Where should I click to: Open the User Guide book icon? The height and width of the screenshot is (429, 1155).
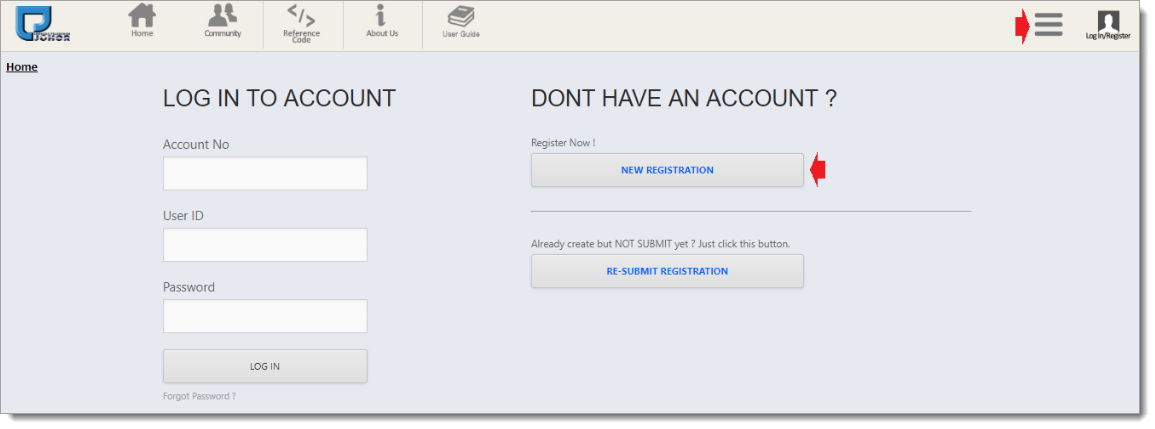[x=461, y=17]
